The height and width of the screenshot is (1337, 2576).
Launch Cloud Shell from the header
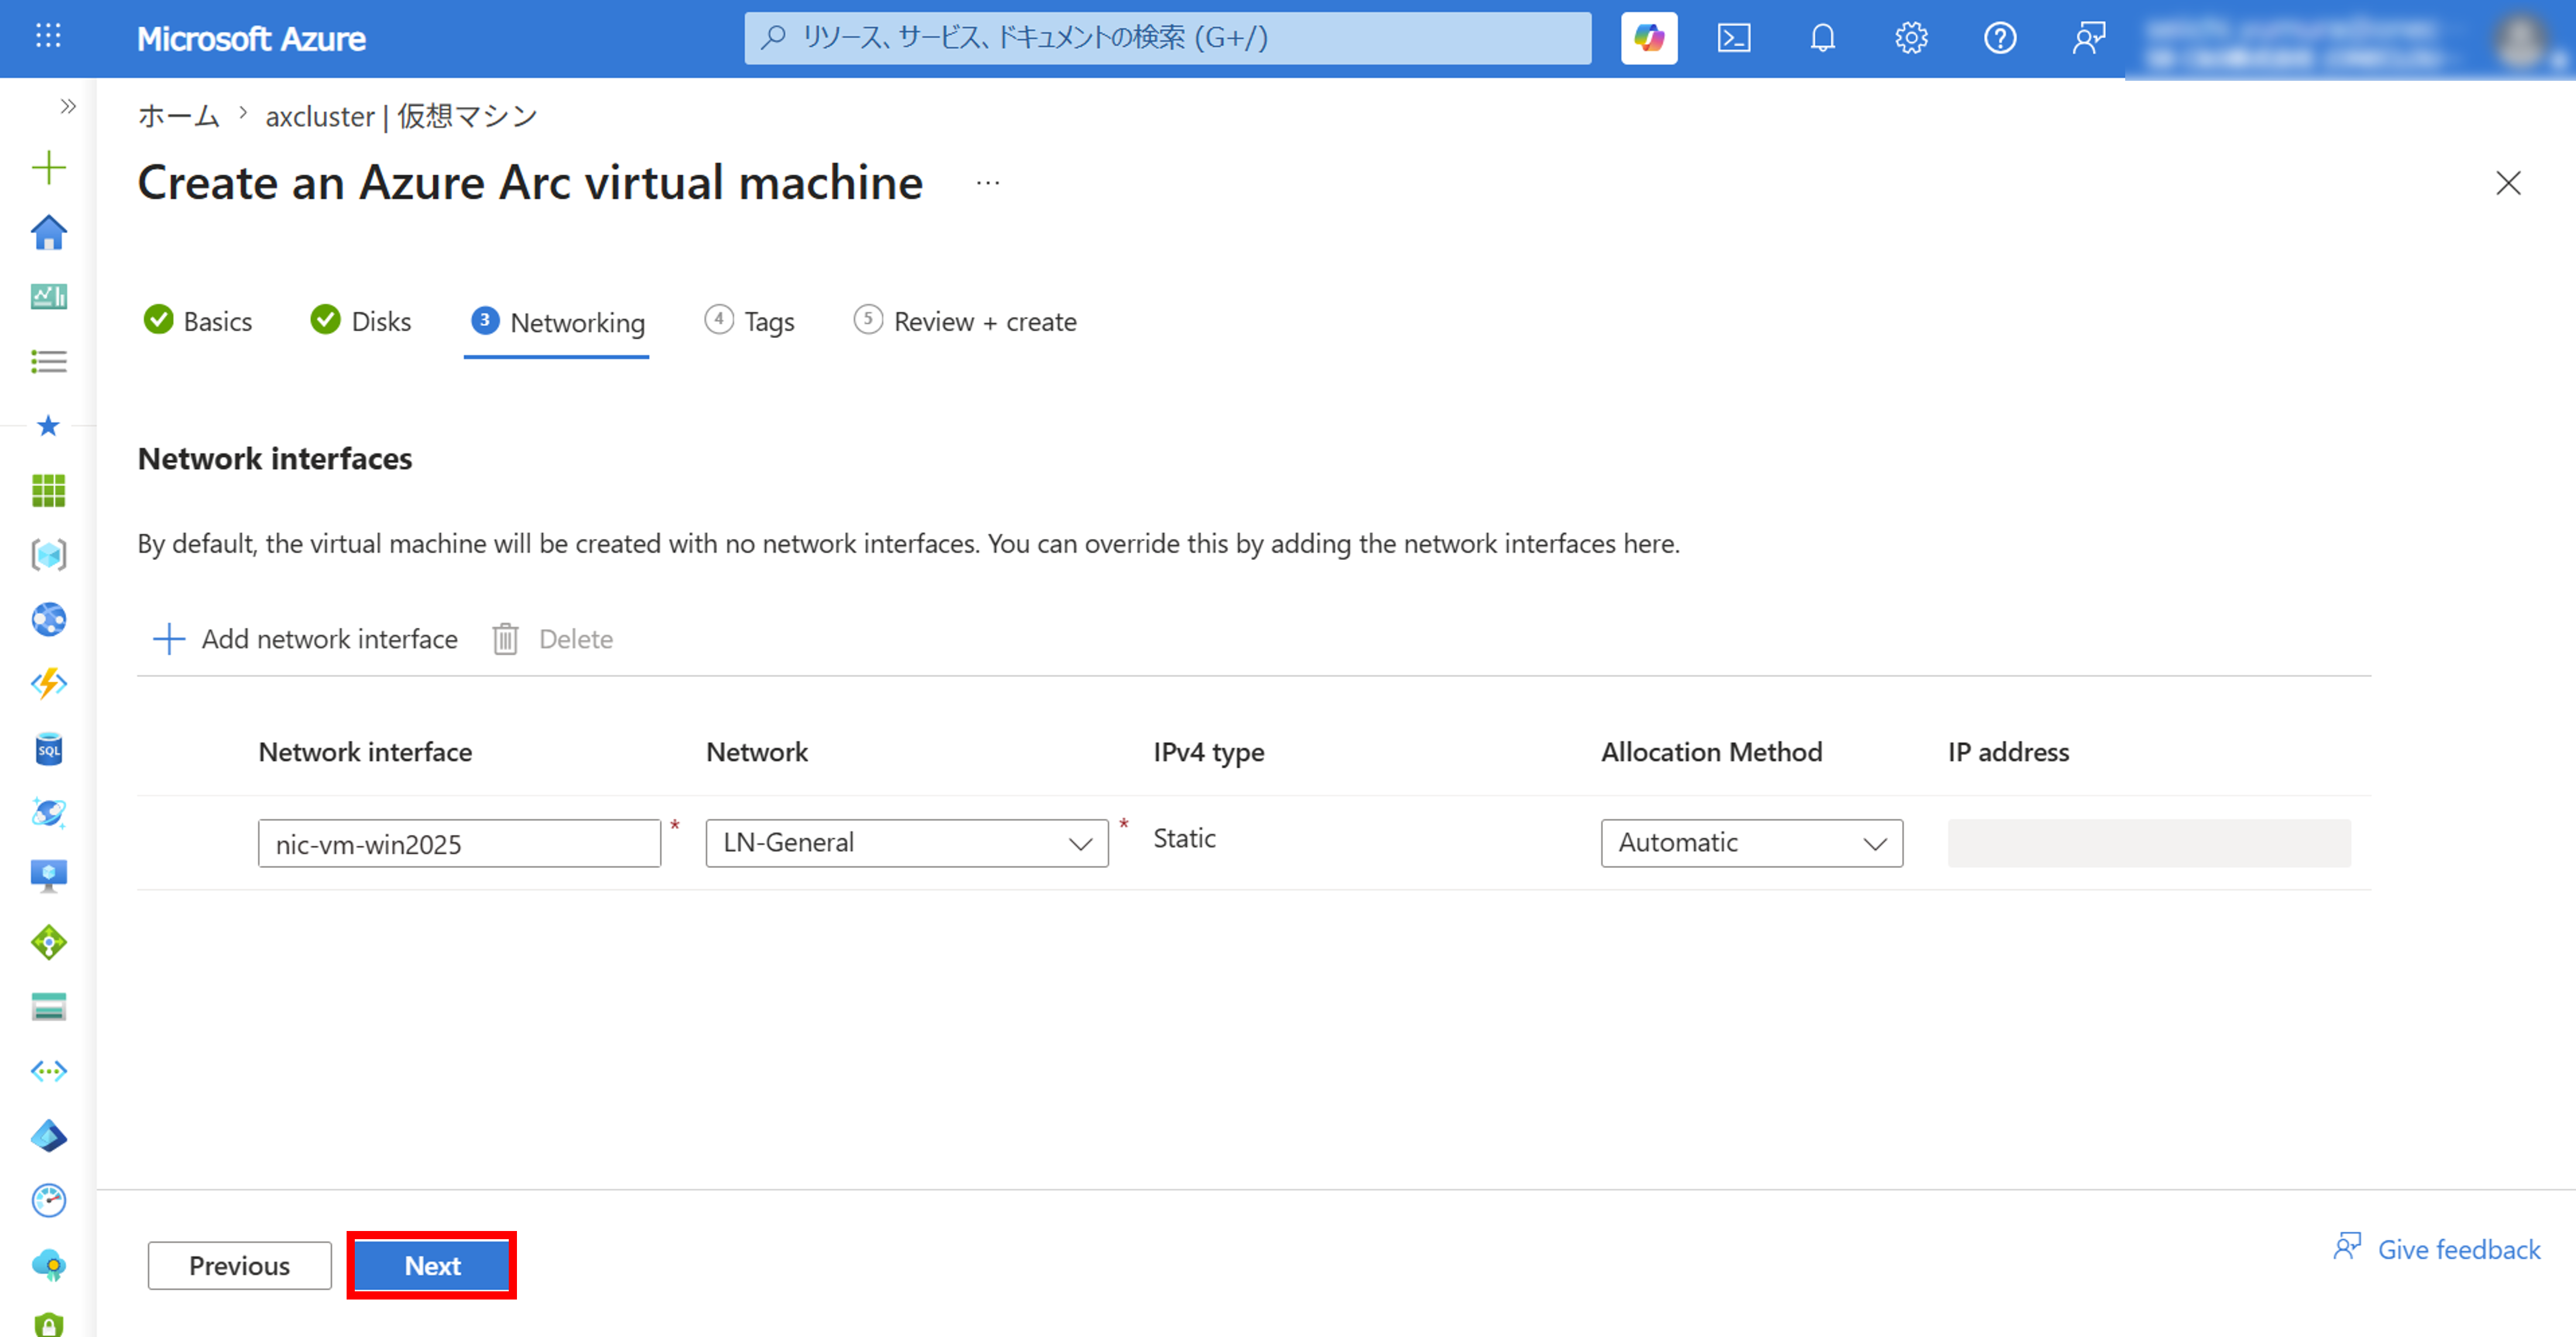point(1734,38)
